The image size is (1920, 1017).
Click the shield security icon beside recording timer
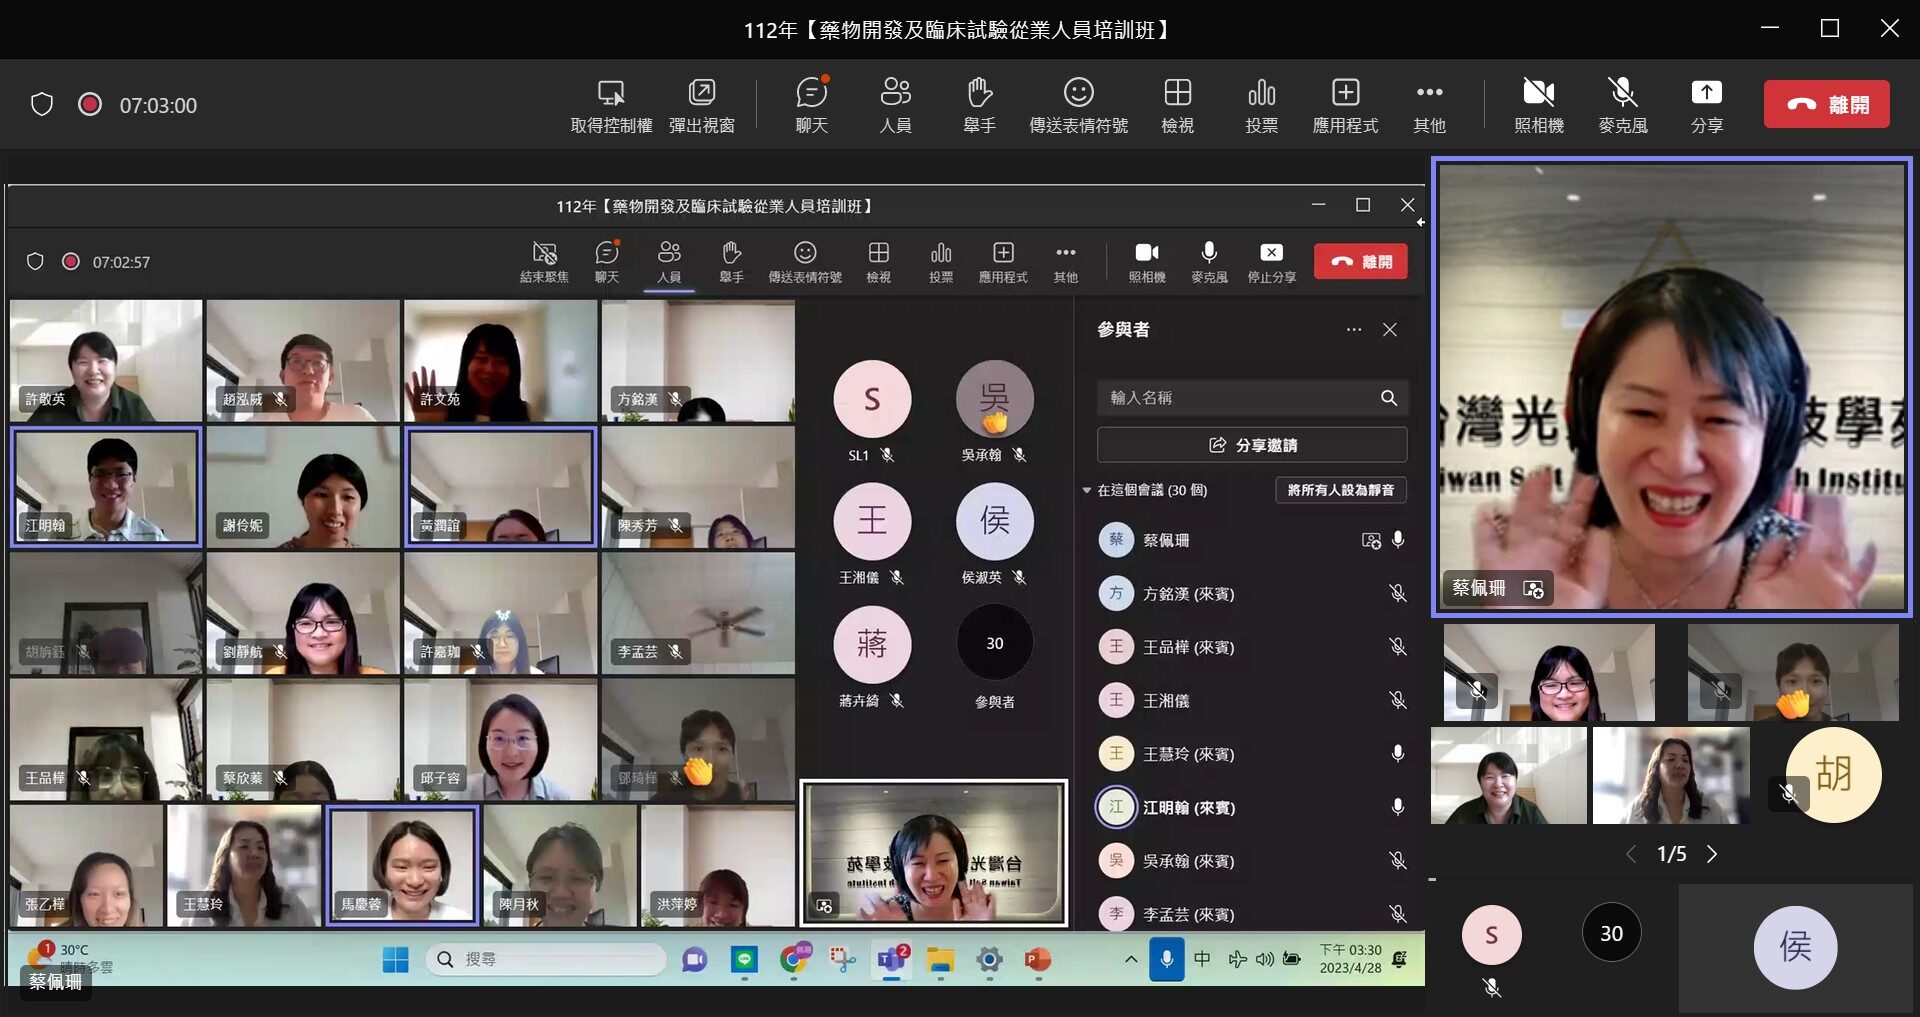(41, 104)
